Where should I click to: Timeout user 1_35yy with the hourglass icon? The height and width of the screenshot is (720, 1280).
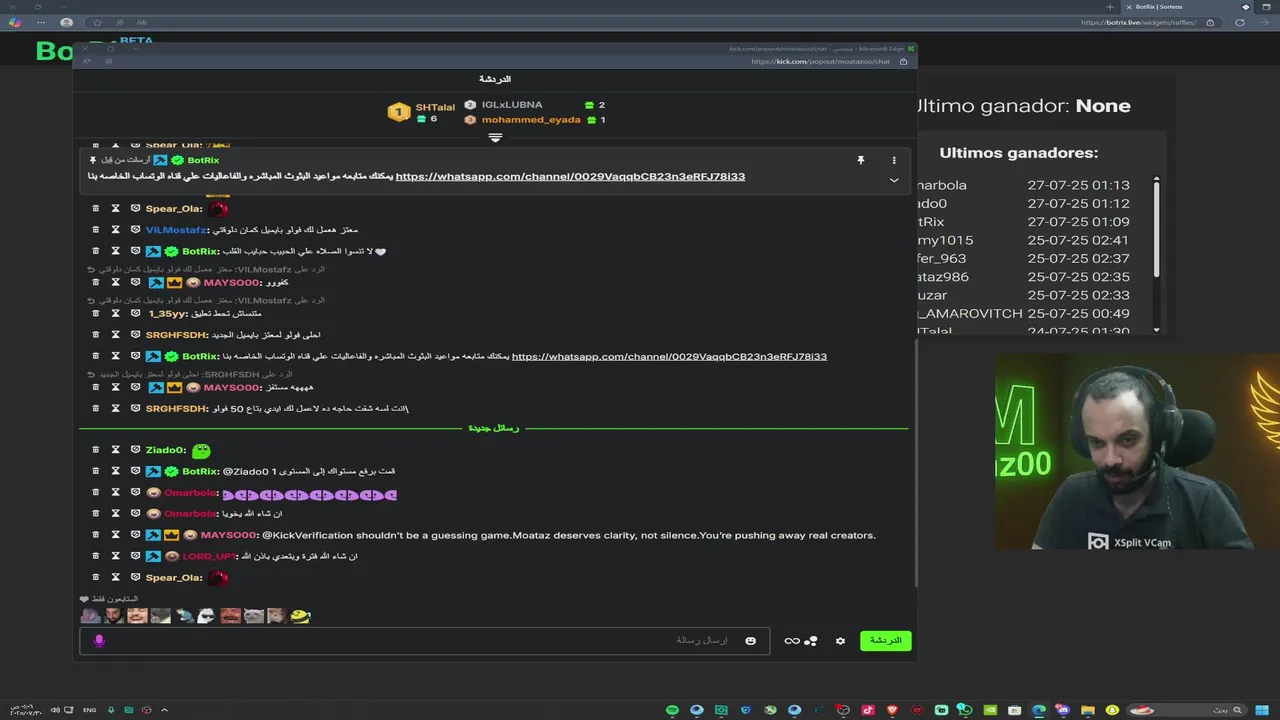[x=115, y=314]
